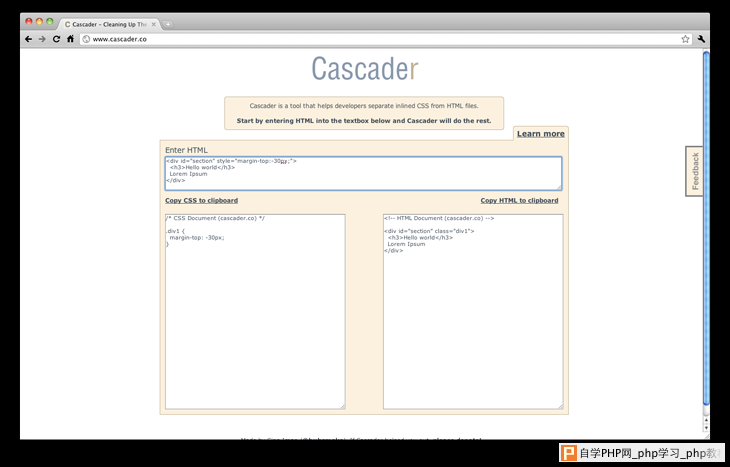Click the CSS output box resize handle
730x467 pixels.
tap(343, 406)
